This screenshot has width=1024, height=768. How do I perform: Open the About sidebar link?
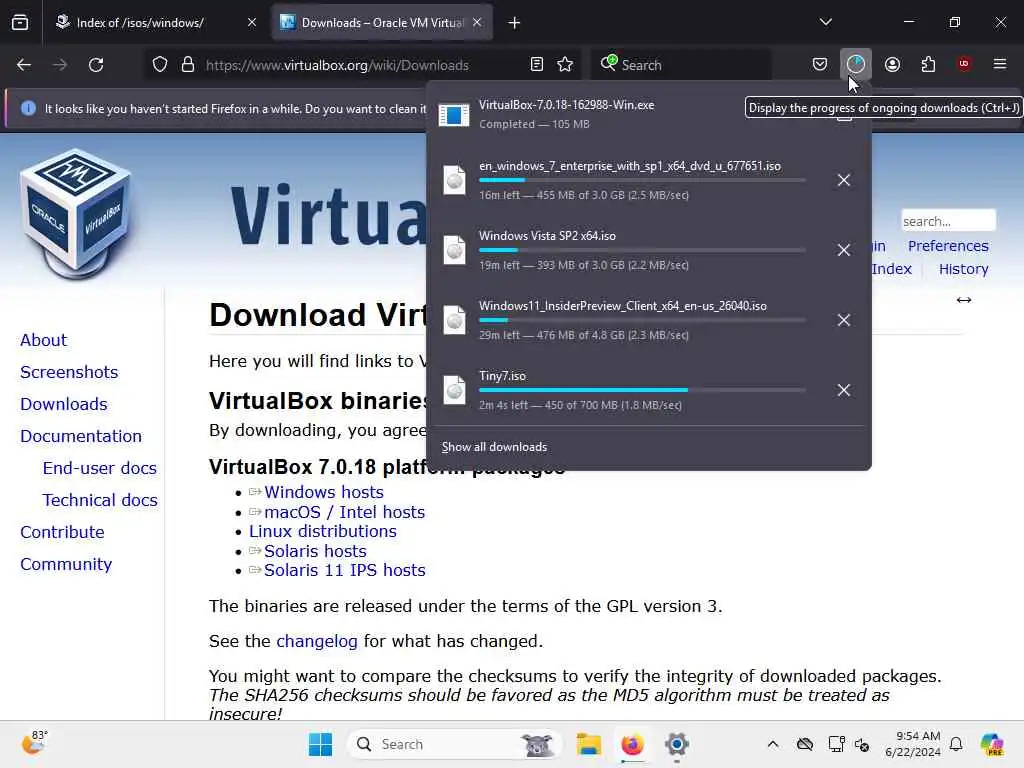(x=43, y=340)
